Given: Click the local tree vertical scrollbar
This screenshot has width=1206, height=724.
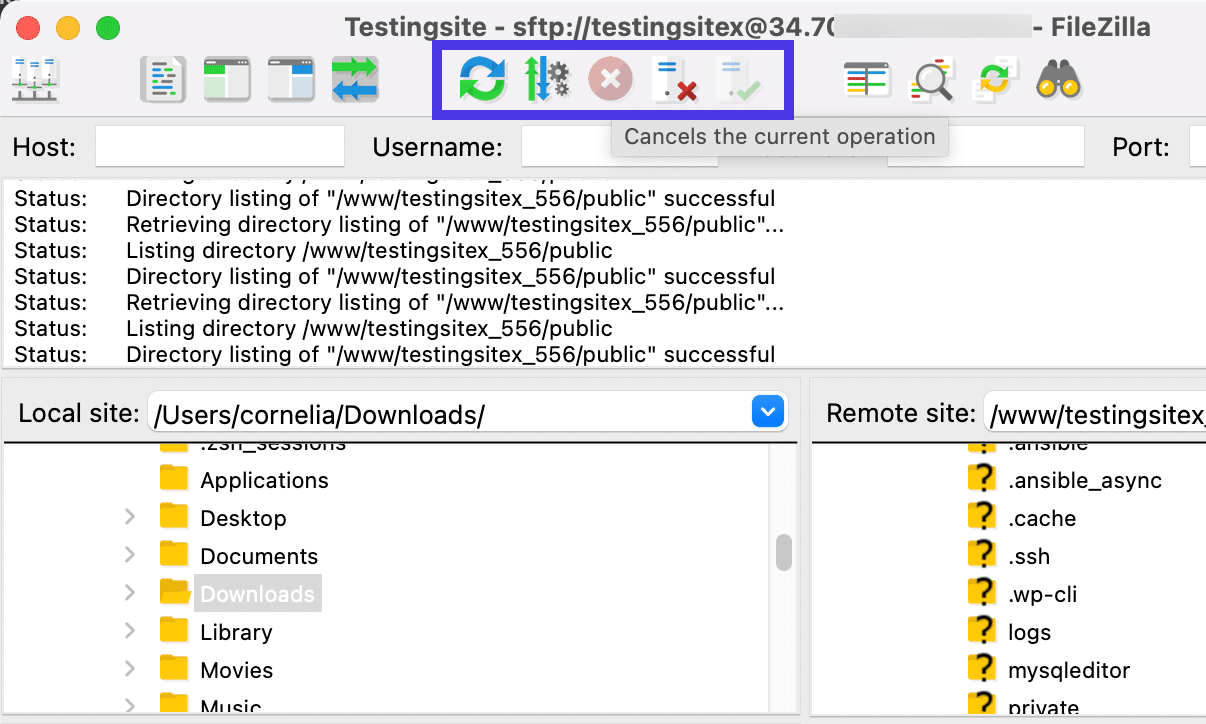Looking at the screenshot, I should point(784,552).
